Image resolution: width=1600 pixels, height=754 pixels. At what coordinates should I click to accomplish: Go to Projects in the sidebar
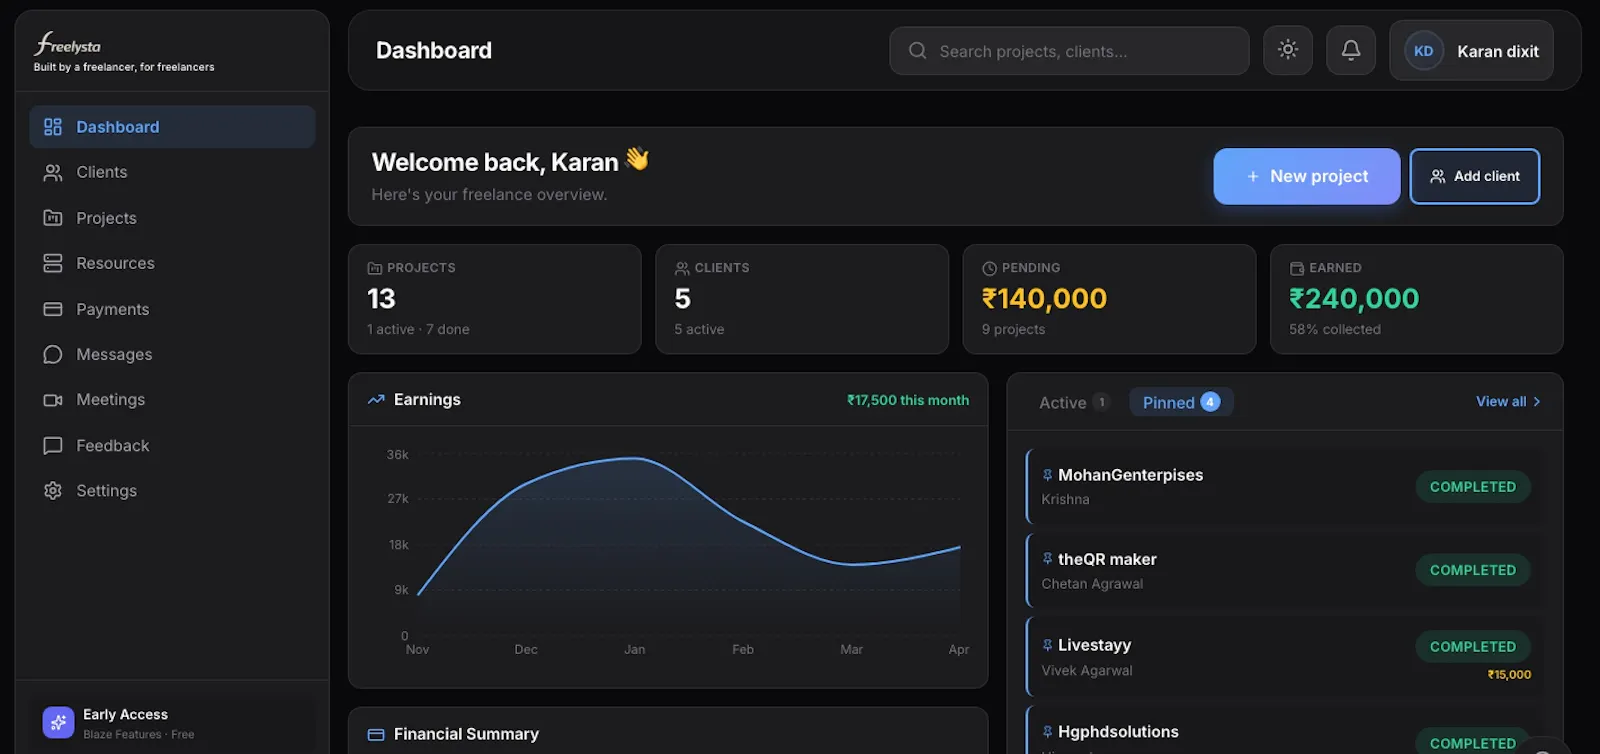[x=172, y=218]
